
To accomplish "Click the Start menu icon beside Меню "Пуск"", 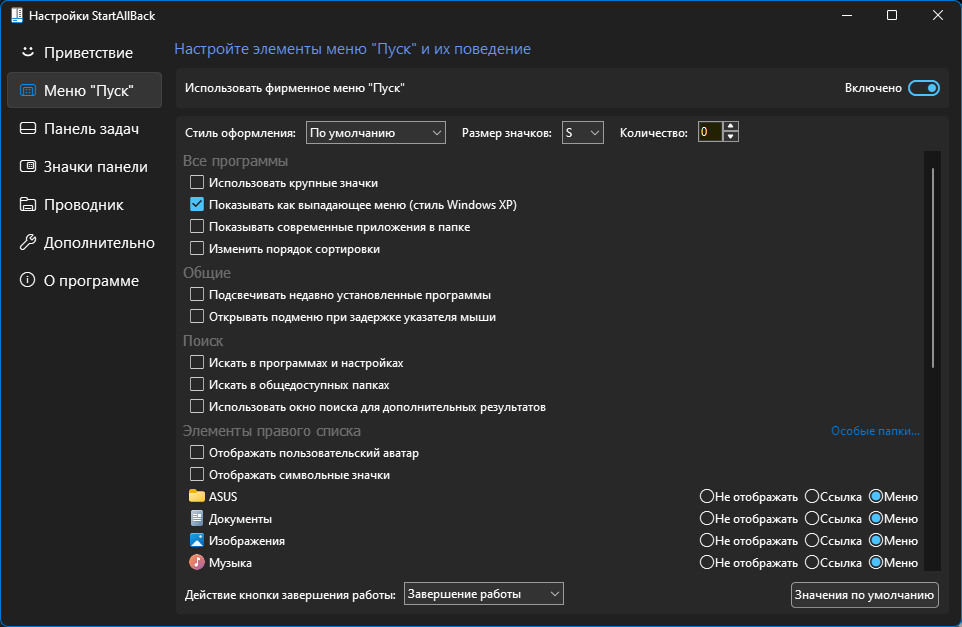I will click(x=28, y=90).
